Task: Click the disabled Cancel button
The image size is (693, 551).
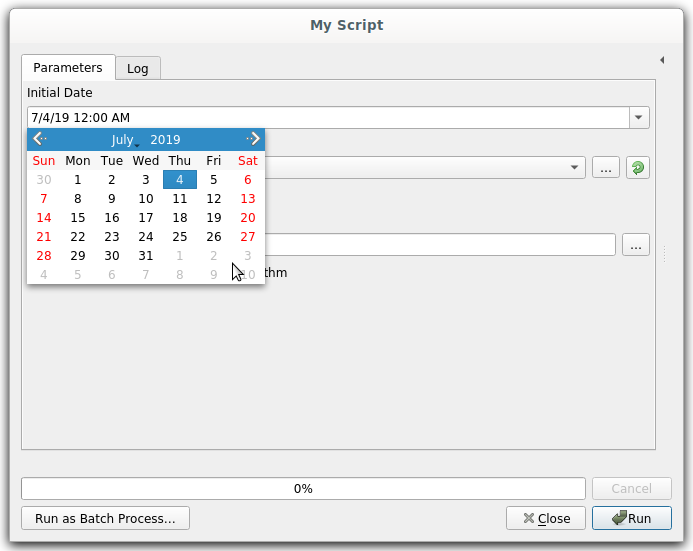Action: (x=632, y=488)
